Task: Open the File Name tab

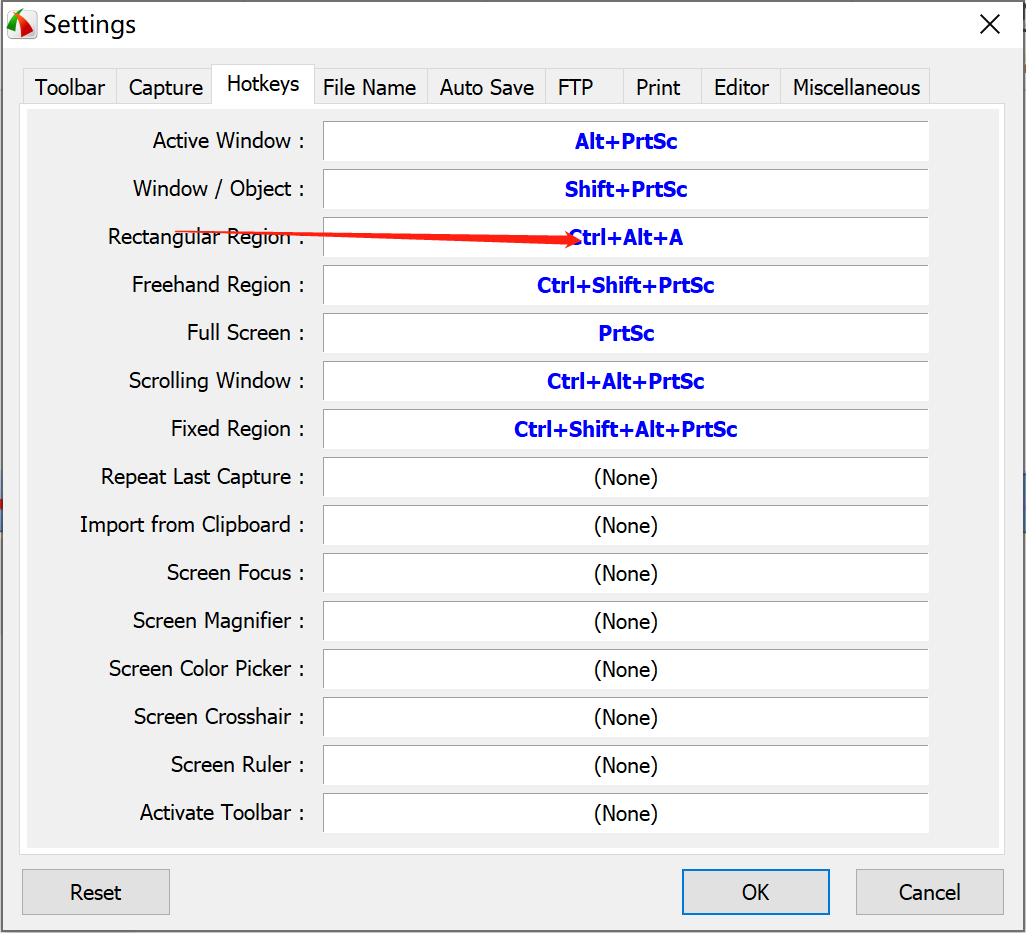Action: 370,87
